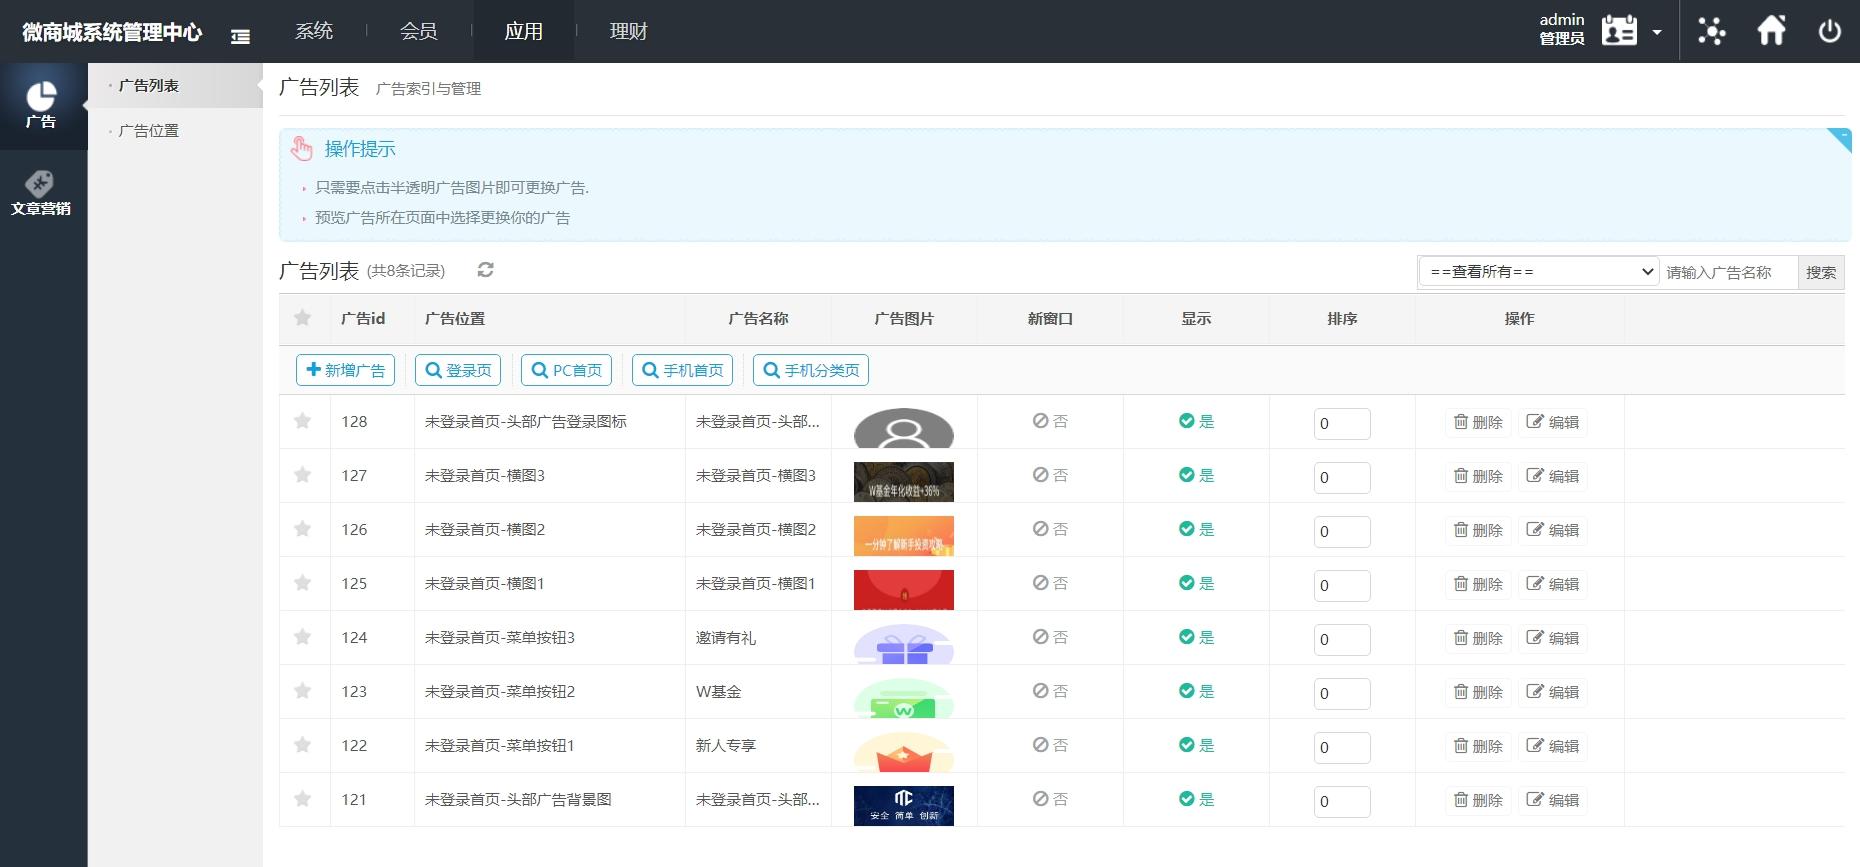The width and height of the screenshot is (1860, 867).
Task: Click the 微商城系统管理中心 title
Action: [112, 32]
